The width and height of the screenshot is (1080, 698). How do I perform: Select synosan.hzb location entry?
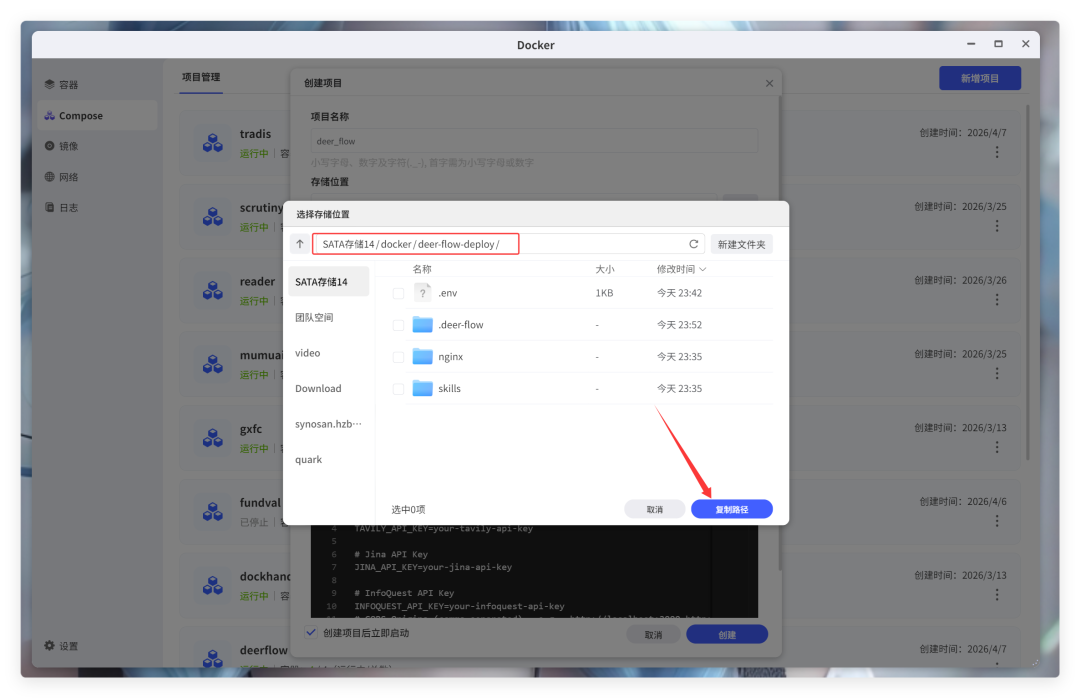click(x=329, y=424)
